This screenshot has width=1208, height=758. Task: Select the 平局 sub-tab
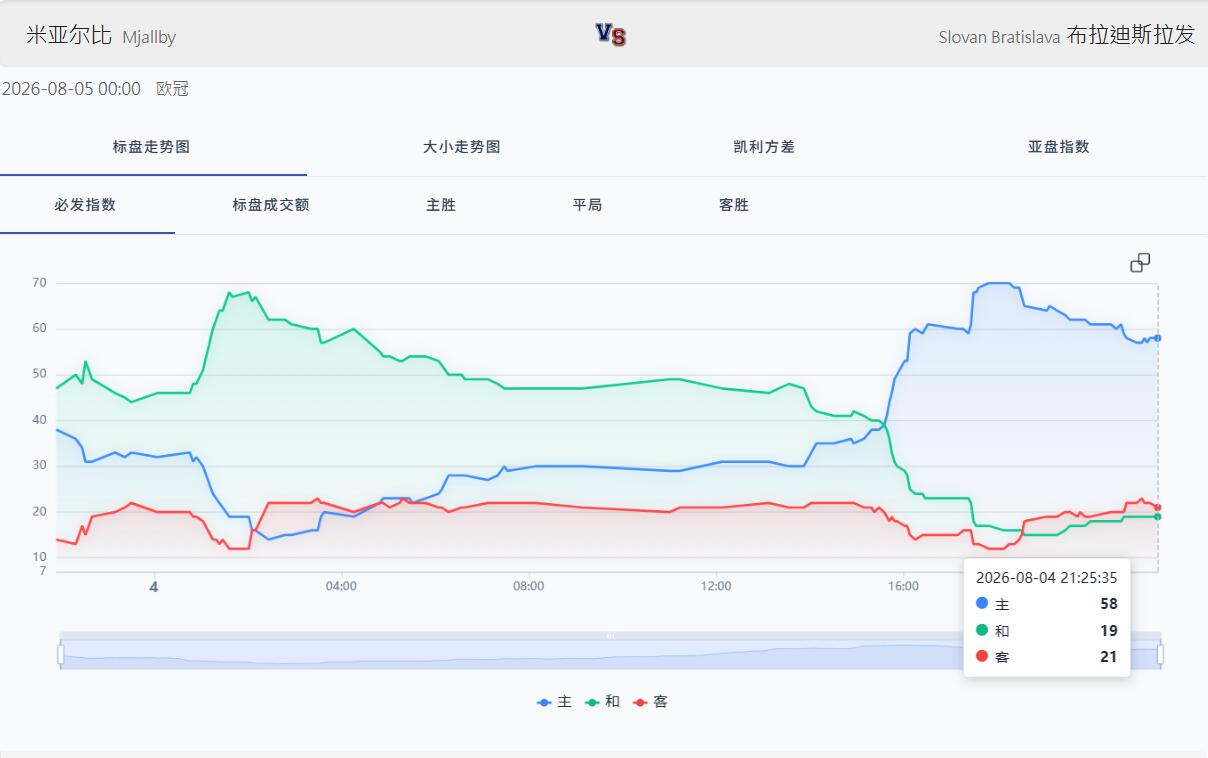(x=587, y=205)
